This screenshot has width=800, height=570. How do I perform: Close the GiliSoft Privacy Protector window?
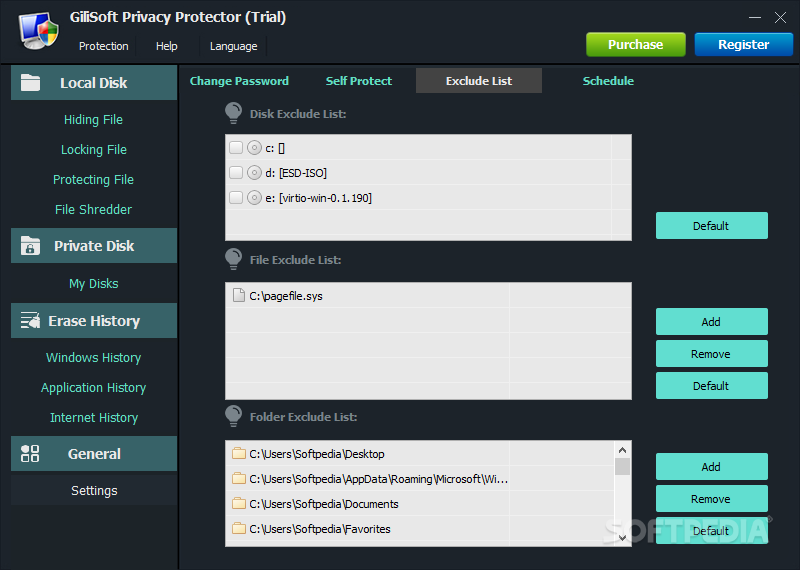pos(780,17)
